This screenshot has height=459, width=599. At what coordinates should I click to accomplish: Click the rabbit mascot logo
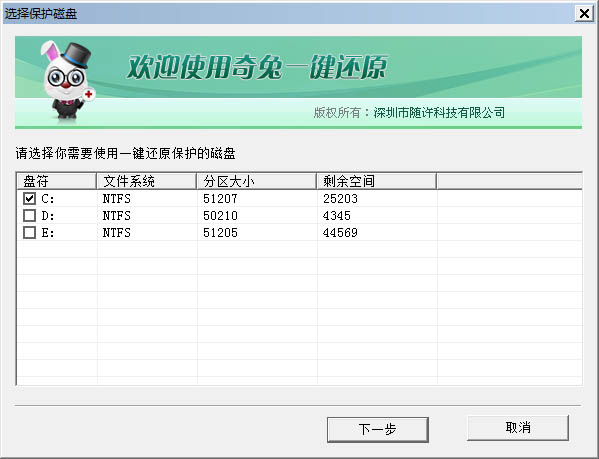pyautogui.click(x=67, y=82)
